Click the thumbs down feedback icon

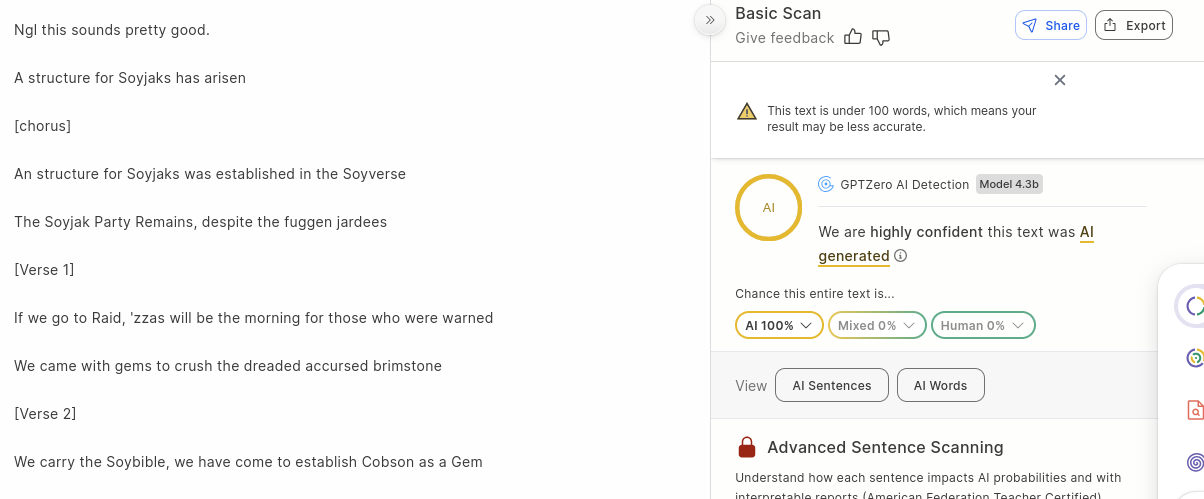[x=881, y=37]
